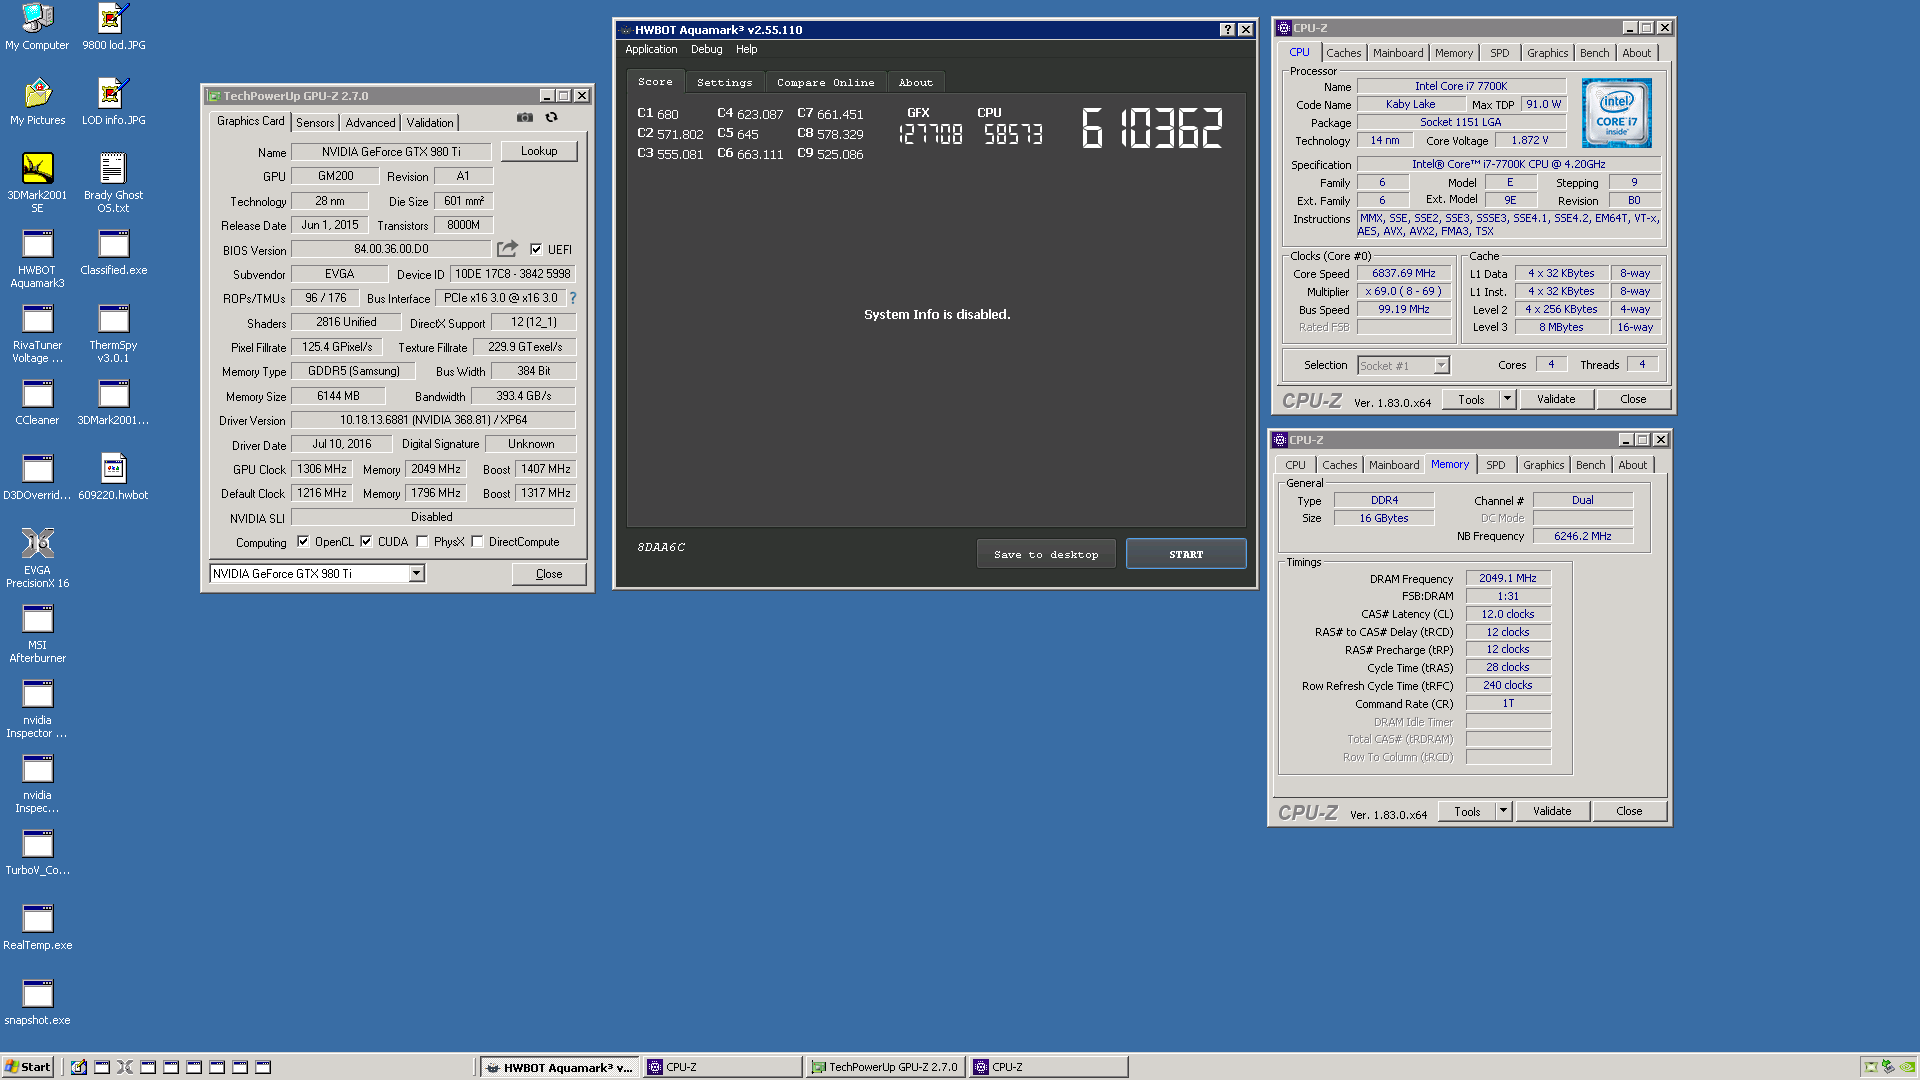The height and width of the screenshot is (1080, 1920).
Task: Open Help menu in Aquamark
Action: [746, 49]
